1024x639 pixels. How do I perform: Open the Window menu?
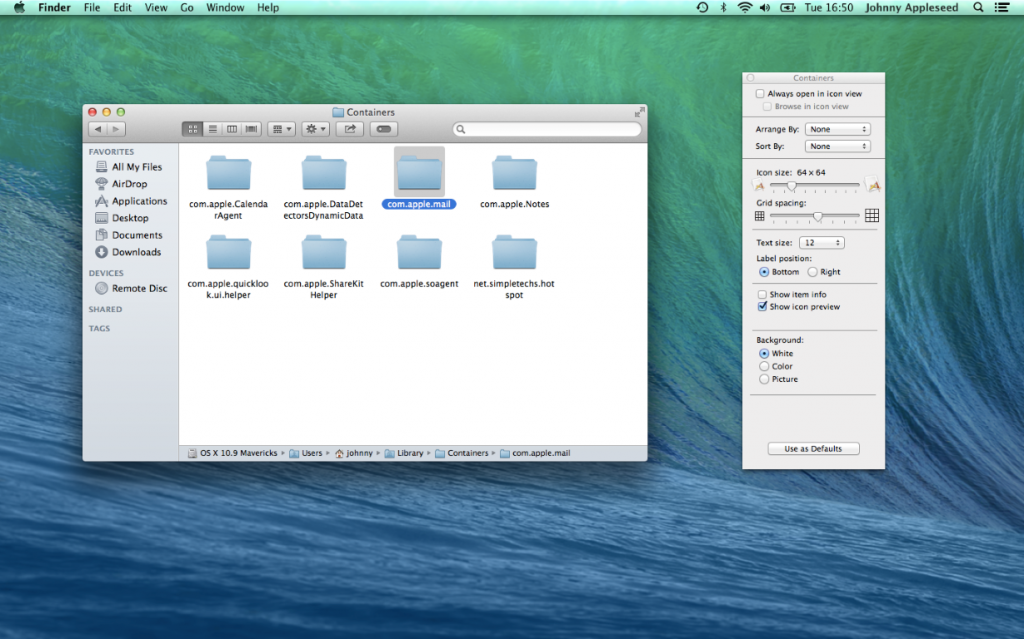(225, 7)
